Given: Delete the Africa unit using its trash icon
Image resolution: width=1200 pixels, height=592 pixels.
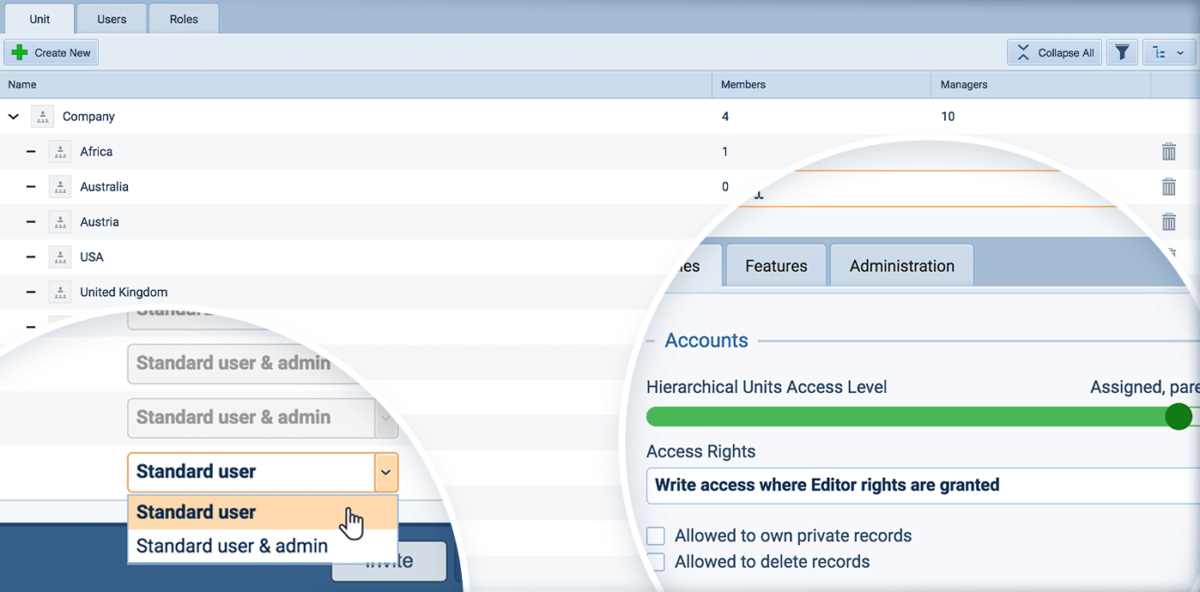Looking at the screenshot, I should [1170, 151].
